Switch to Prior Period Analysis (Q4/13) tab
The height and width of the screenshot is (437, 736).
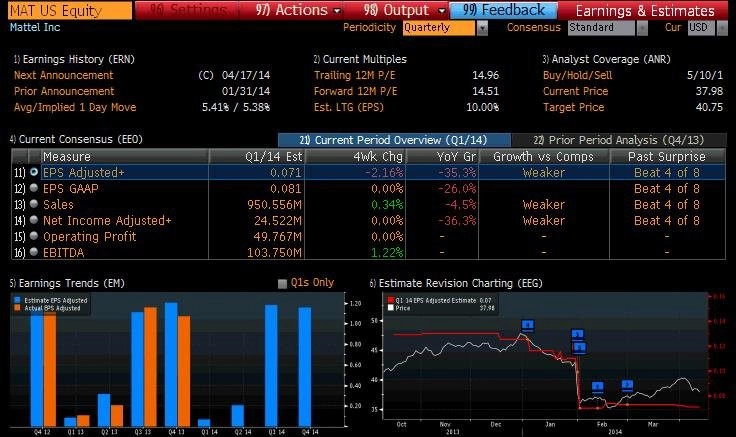[619, 140]
